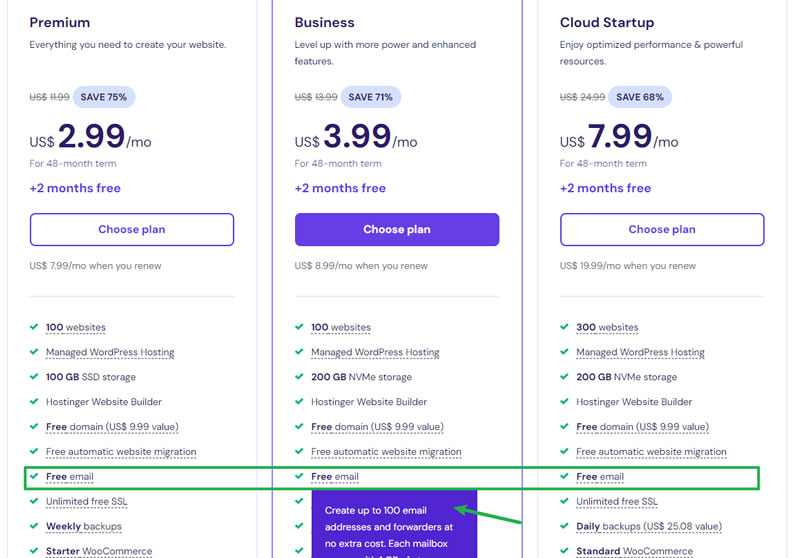
Task: Click the Cloud Startup plan heading
Action: coord(607,22)
